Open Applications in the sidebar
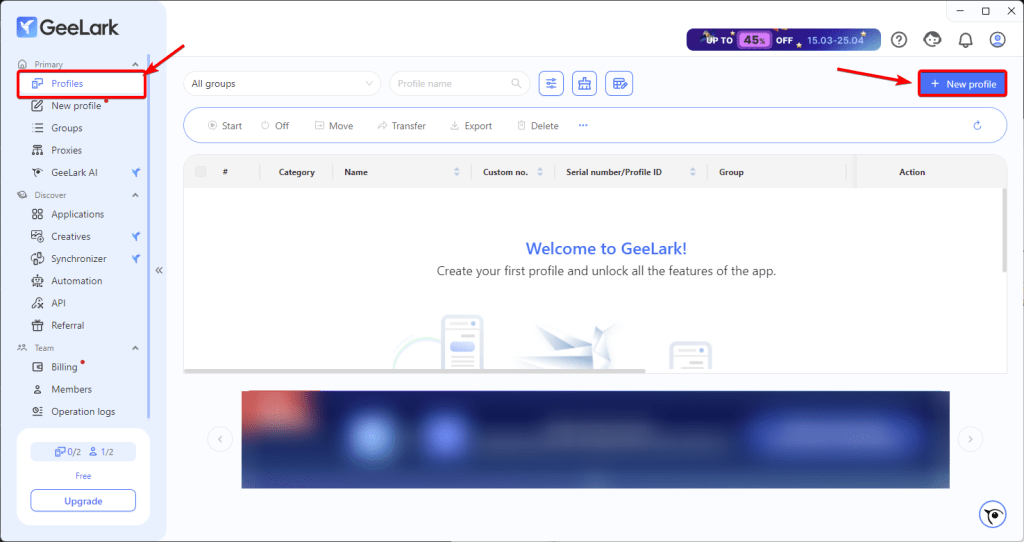This screenshot has width=1024, height=542. click(x=77, y=214)
